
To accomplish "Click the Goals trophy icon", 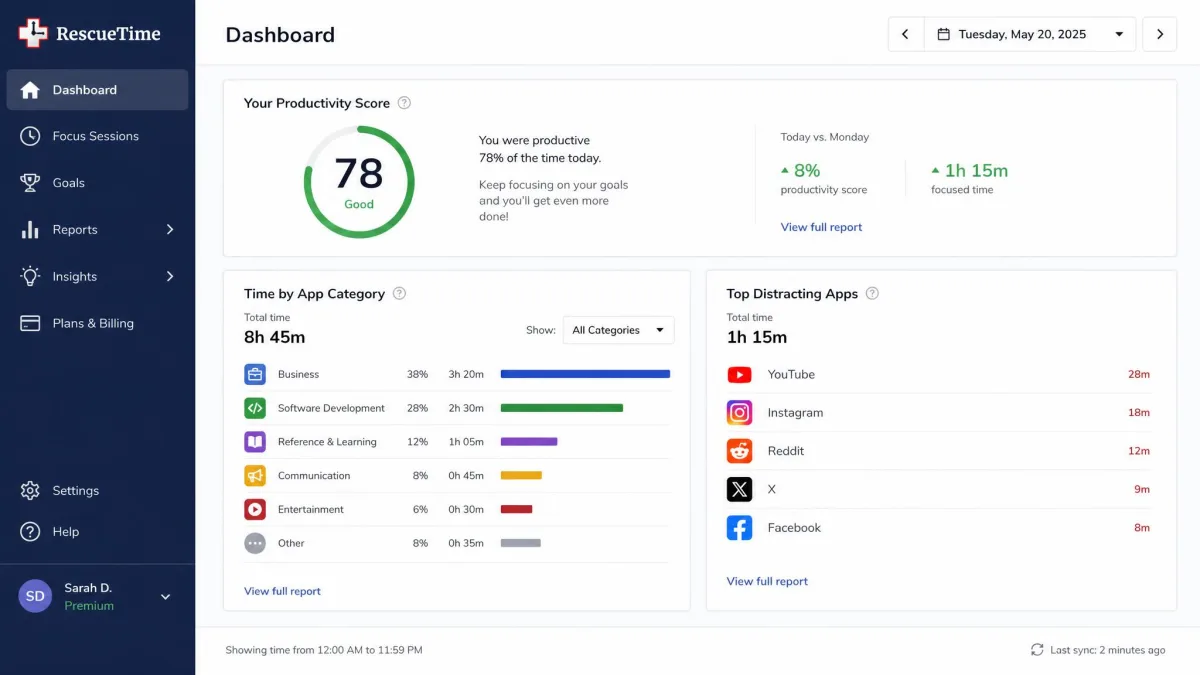I will (x=30, y=183).
